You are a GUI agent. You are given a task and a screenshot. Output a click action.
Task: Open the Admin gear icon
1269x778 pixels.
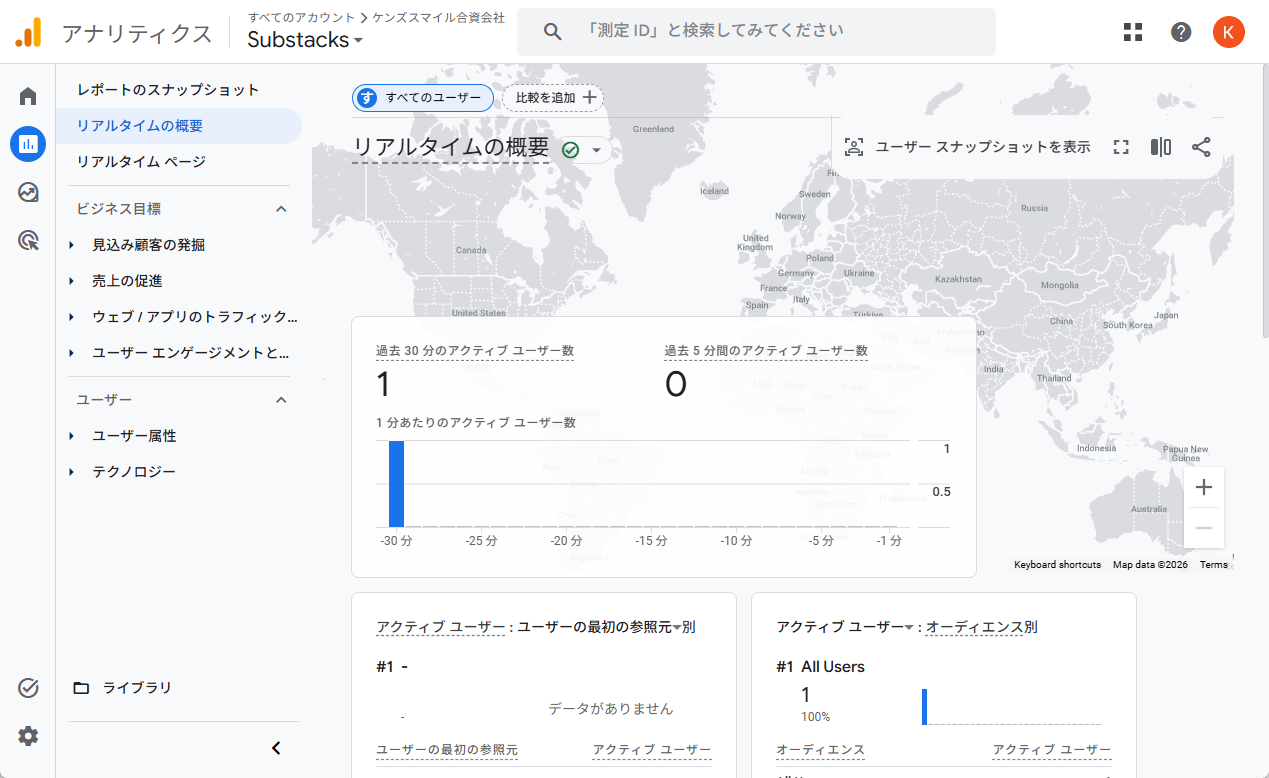click(28, 736)
